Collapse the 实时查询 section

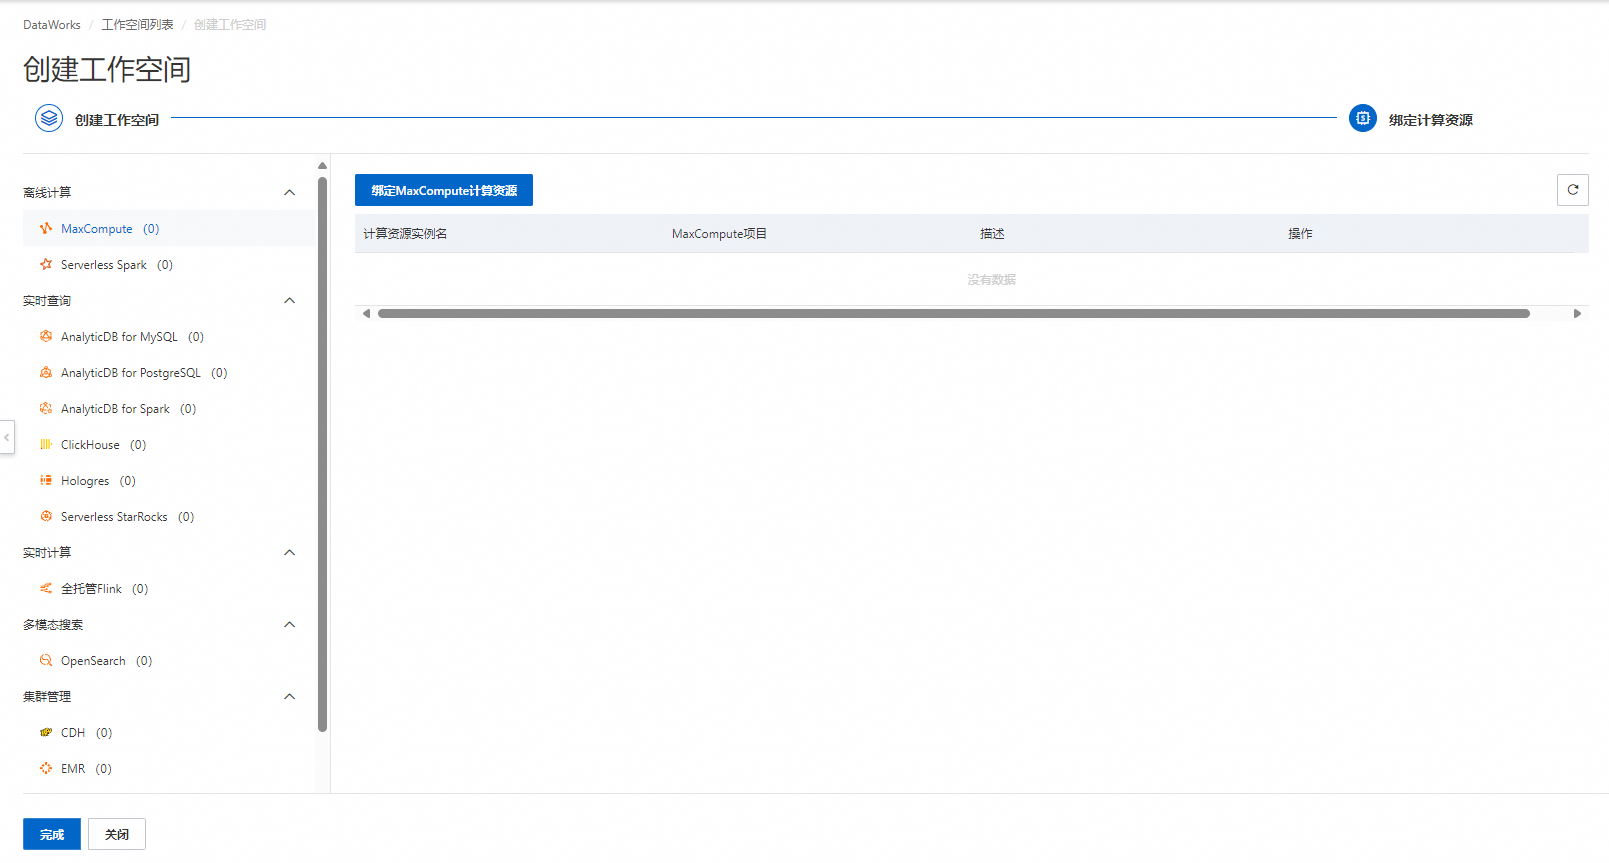pos(290,301)
